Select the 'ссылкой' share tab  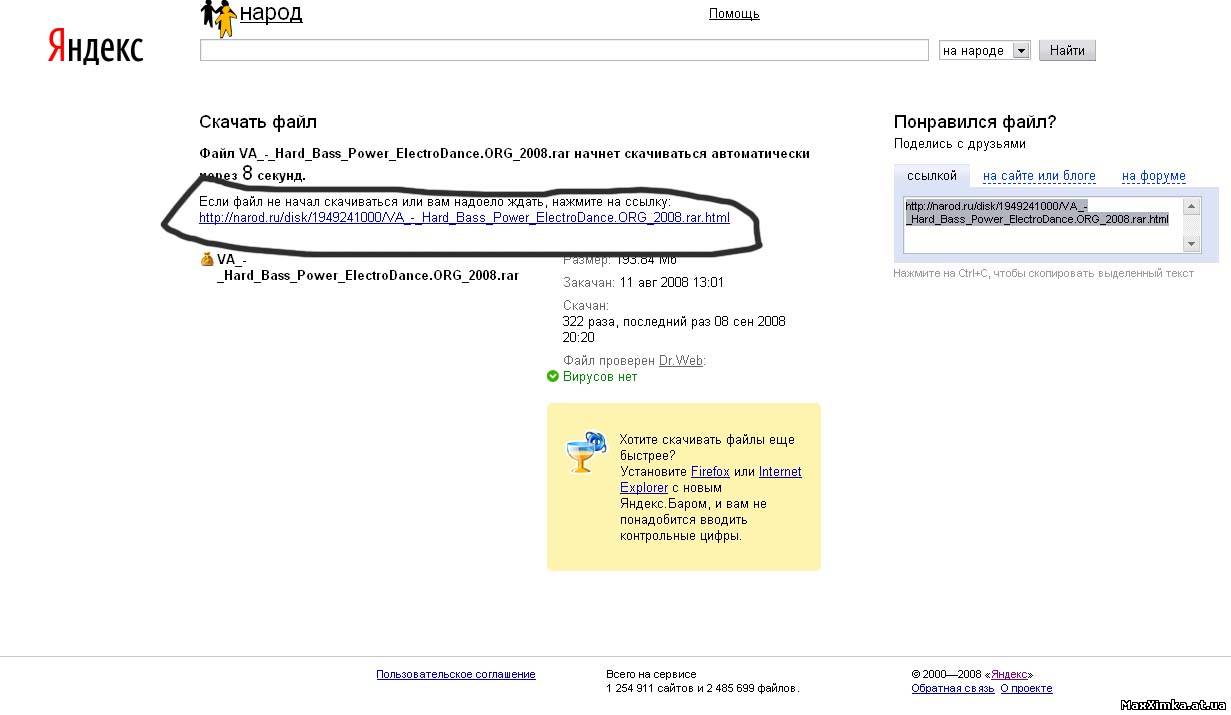[x=931, y=176]
